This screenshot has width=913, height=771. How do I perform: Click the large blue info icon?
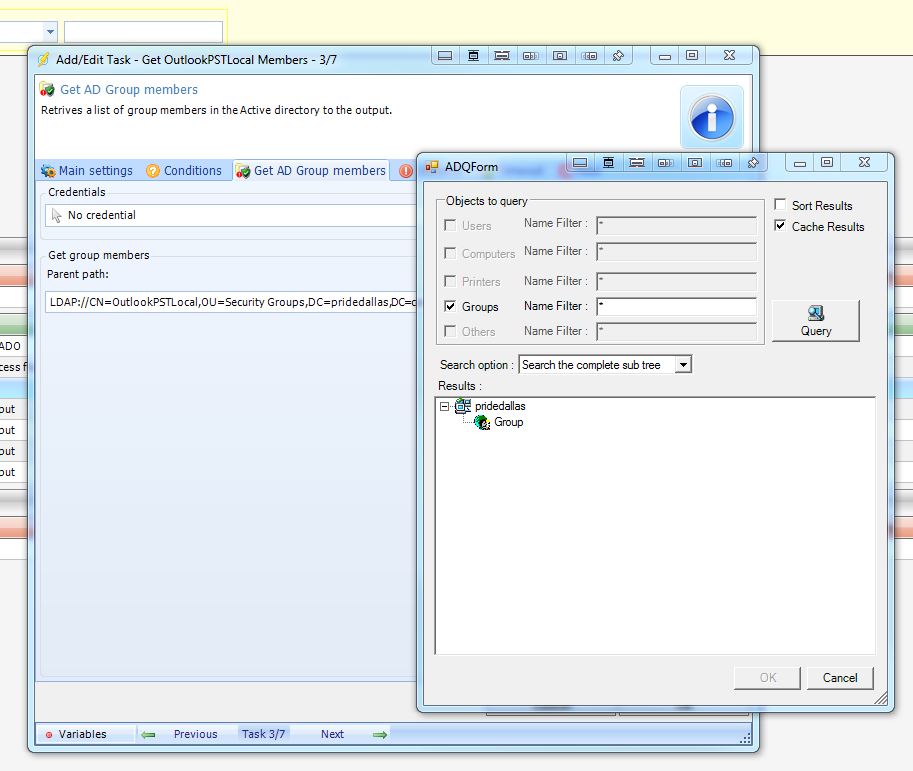(x=712, y=117)
